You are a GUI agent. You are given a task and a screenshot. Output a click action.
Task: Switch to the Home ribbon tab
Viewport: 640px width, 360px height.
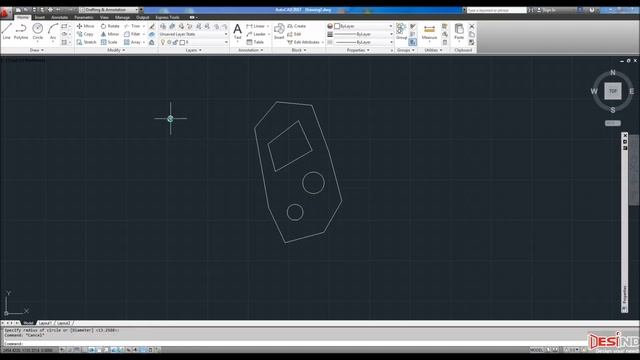point(23,18)
